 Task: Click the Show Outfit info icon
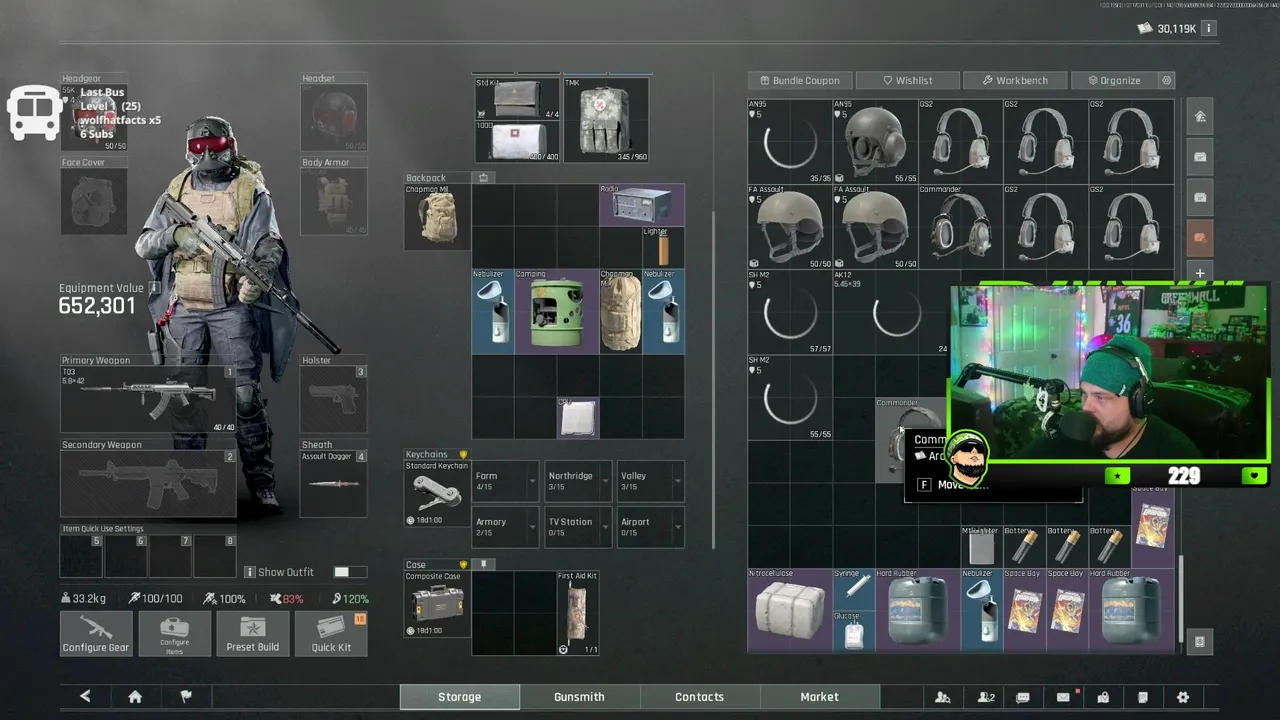(250, 572)
